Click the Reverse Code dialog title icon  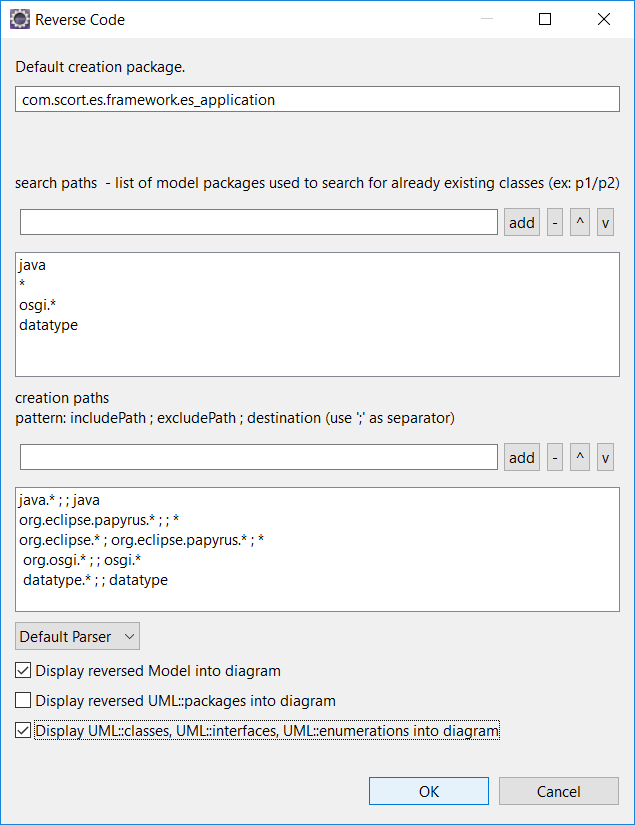tap(19, 19)
